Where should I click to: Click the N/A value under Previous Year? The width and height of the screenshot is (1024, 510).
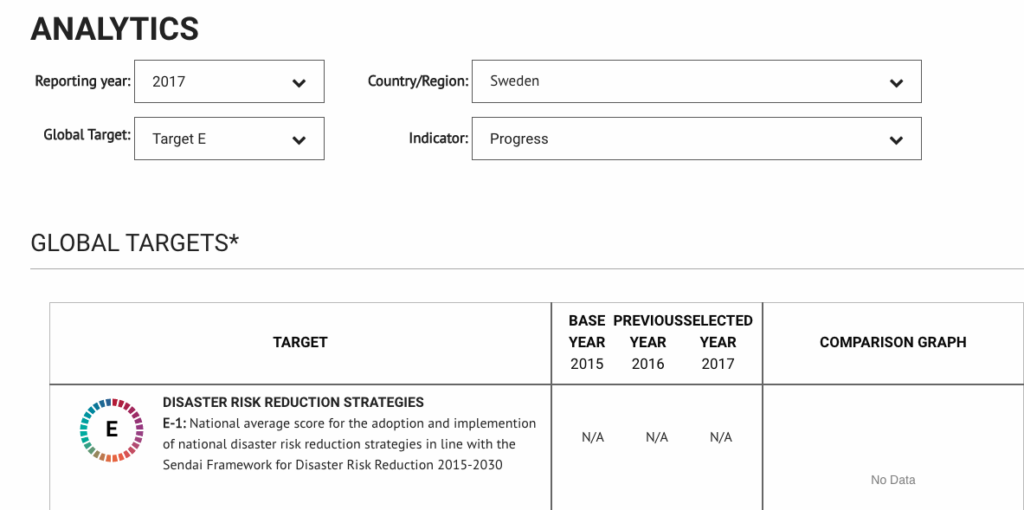pyautogui.click(x=657, y=437)
